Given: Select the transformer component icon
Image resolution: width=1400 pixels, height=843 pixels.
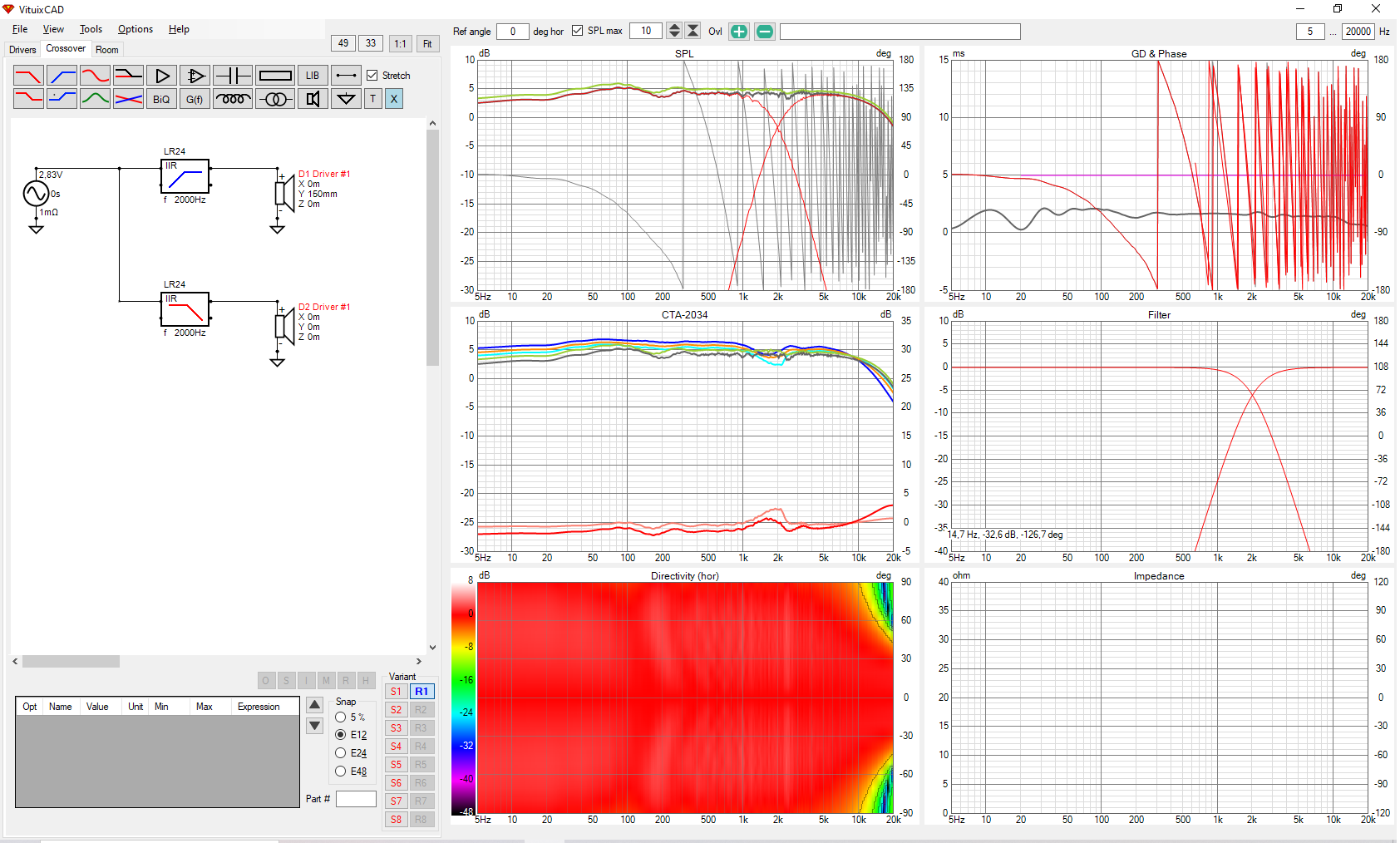Looking at the screenshot, I should click(x=274, y=98).
